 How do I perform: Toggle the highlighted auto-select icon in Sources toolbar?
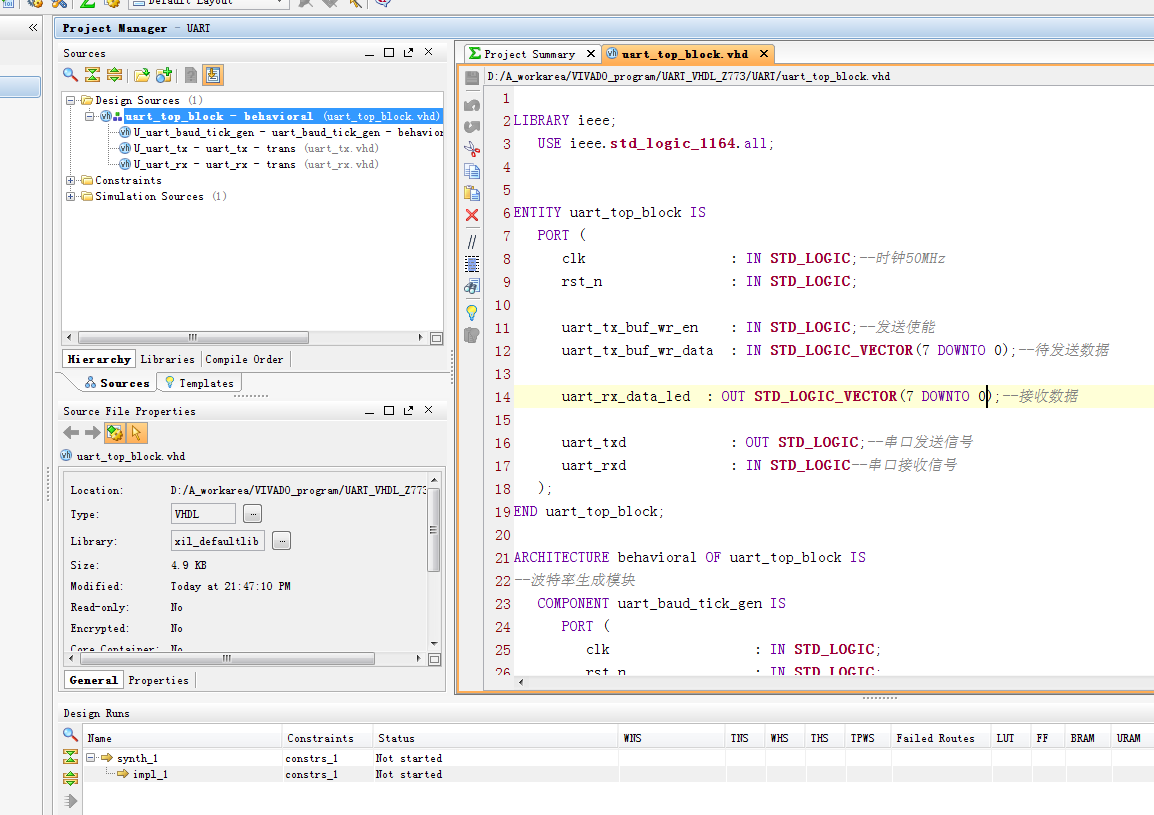coord(213,75)
